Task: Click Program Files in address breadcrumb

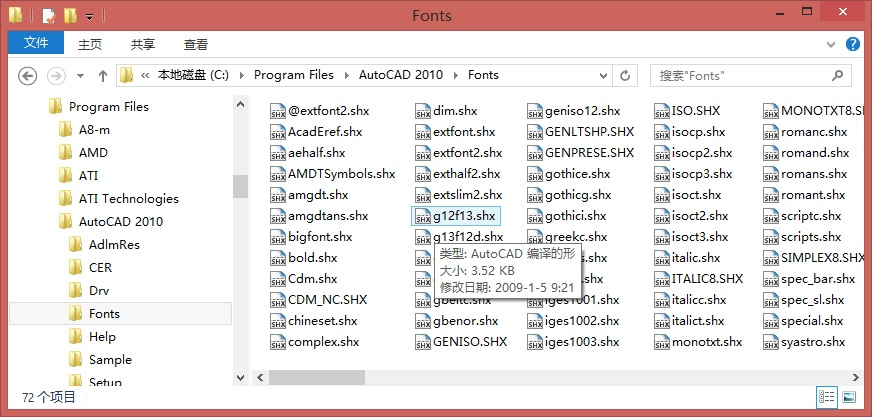Action: click(294, 75)
